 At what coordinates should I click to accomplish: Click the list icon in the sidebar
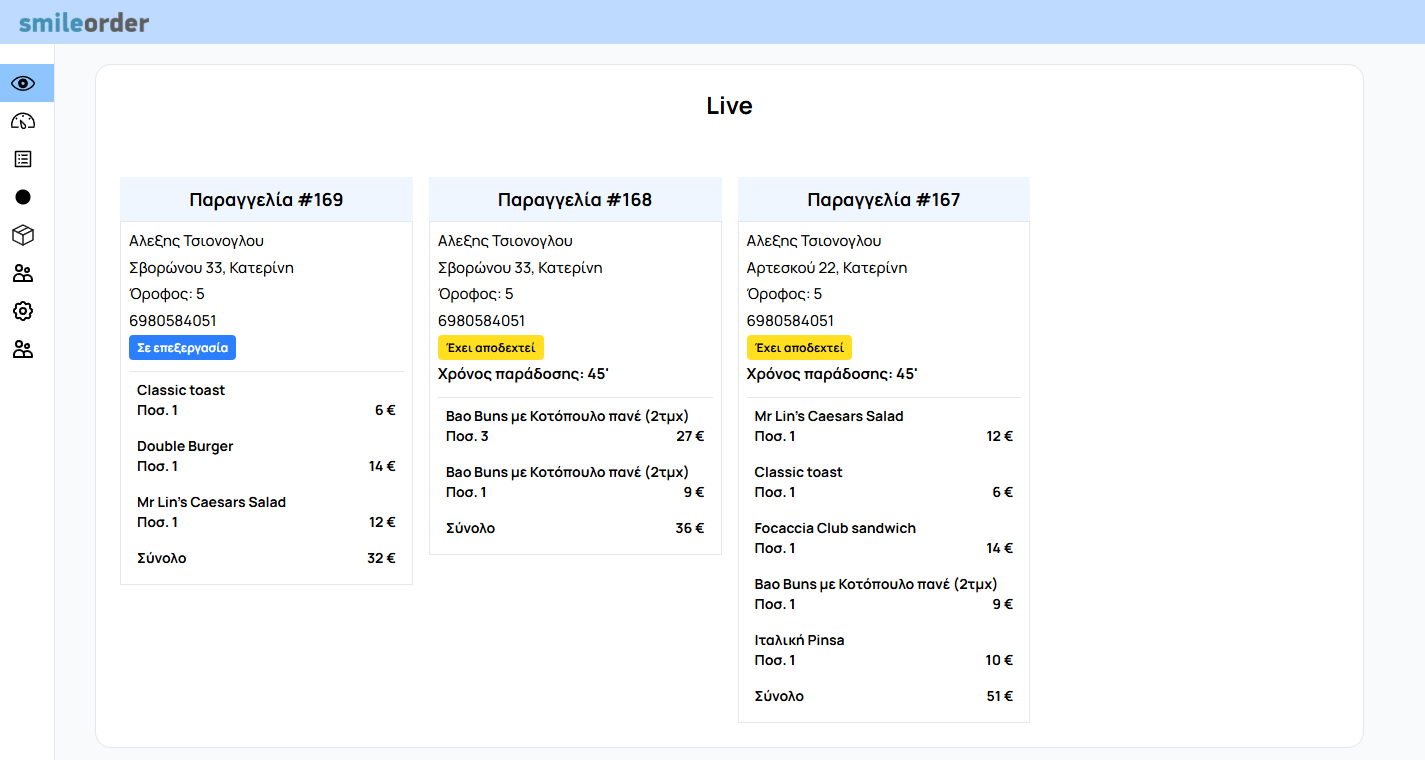click(23, 159)
